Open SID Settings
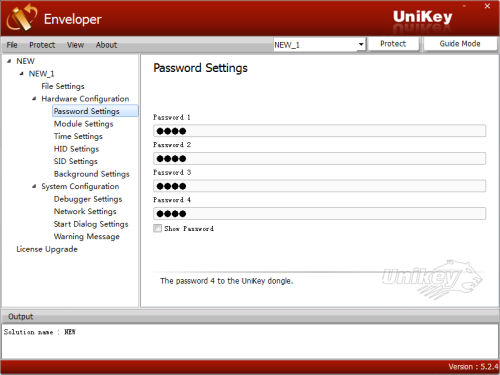 point(76,161)
